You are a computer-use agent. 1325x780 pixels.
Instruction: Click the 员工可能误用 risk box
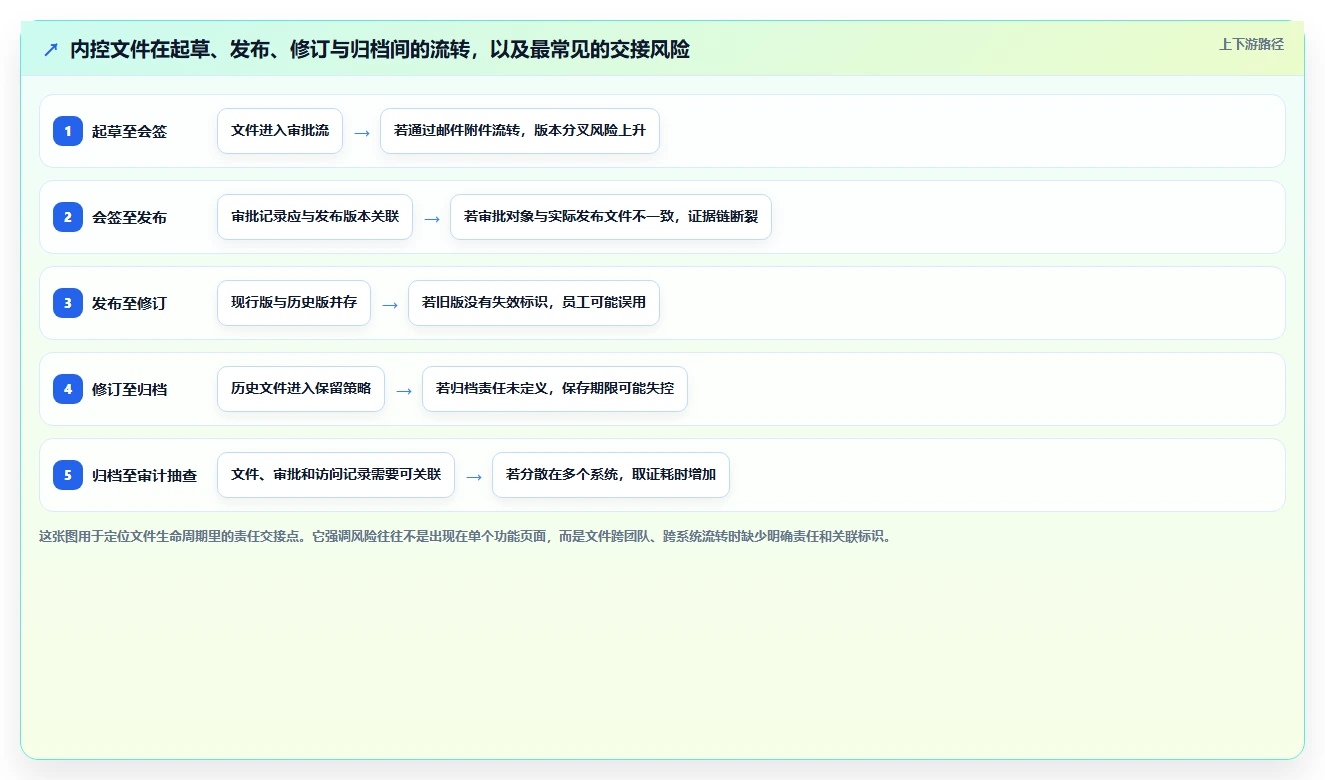[x=534, y=303]
